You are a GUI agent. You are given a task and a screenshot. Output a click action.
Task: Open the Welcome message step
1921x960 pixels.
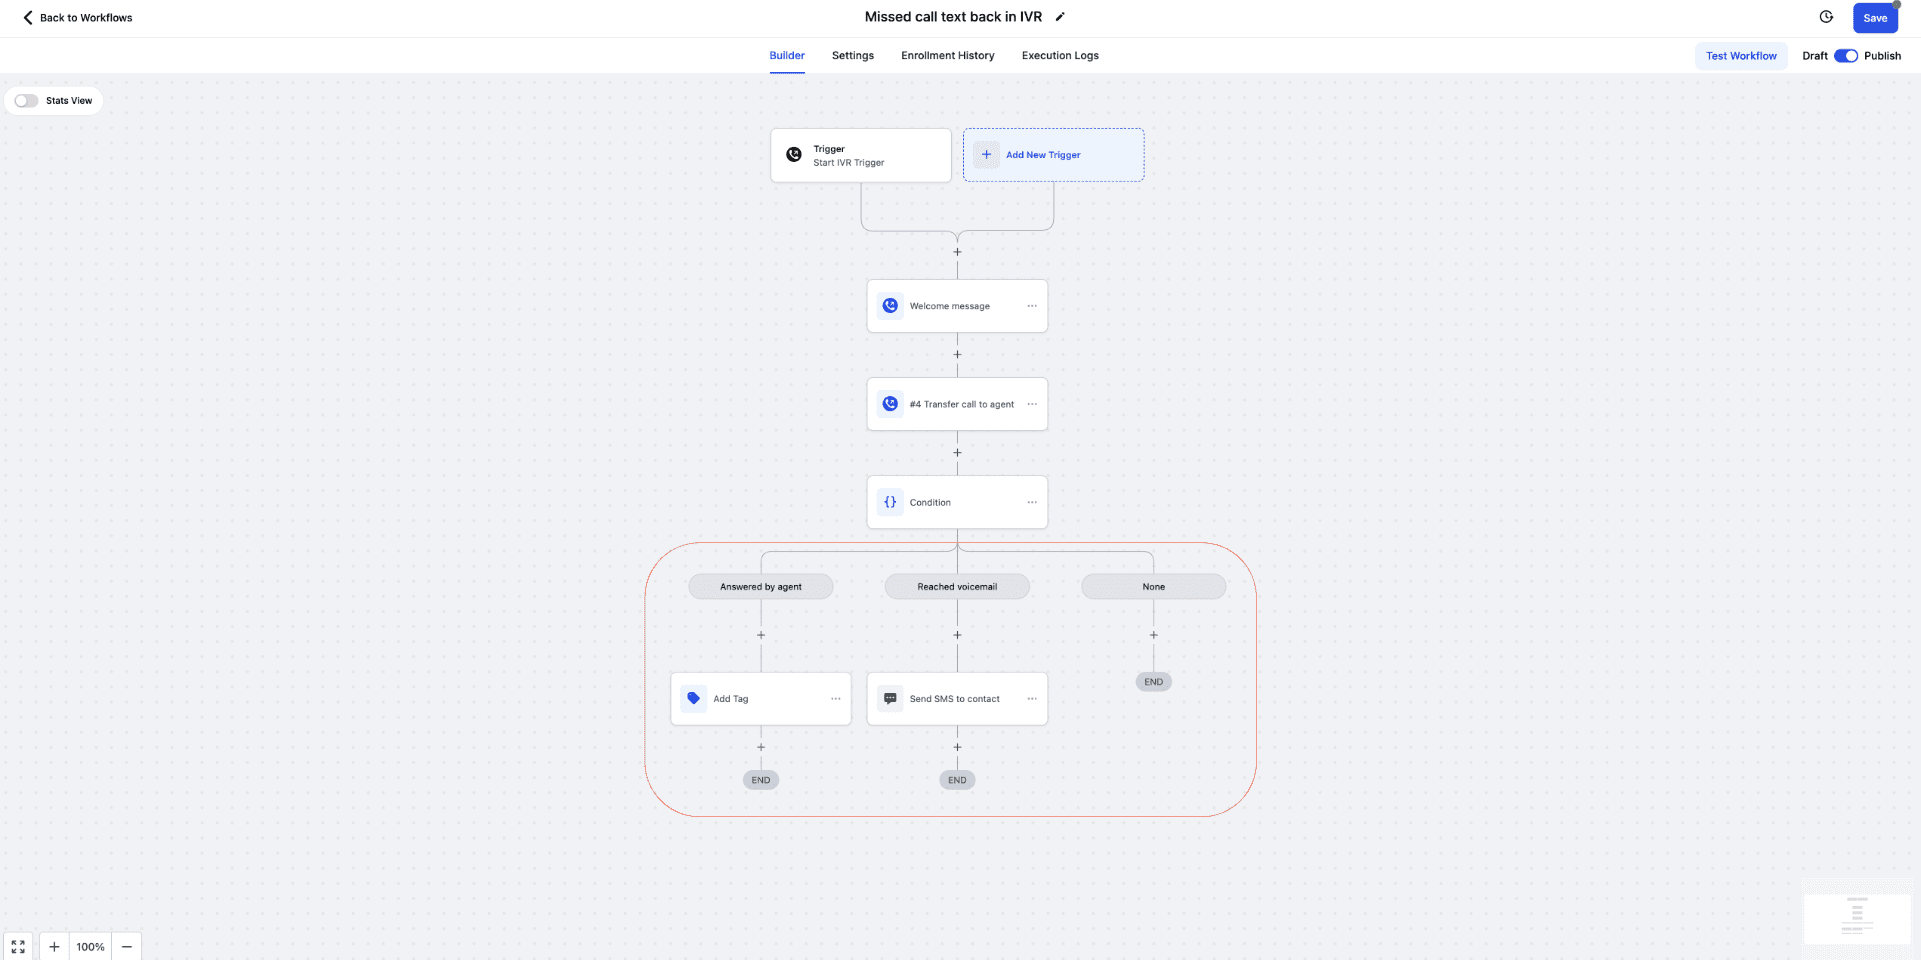(957, 306)
